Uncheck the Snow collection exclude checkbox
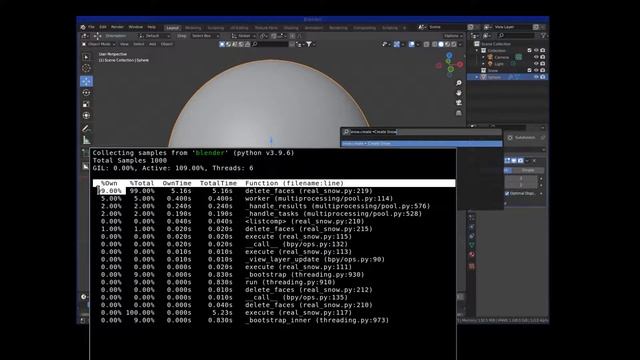The height and width of the screenshot is (360, 640). click(529, 71)
